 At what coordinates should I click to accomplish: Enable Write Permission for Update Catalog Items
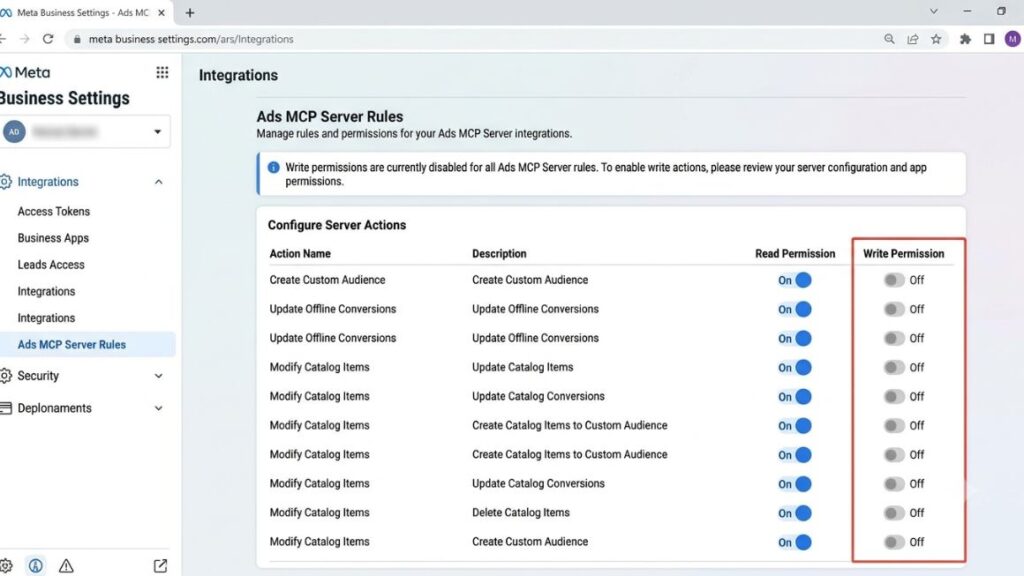pos(894,368)
